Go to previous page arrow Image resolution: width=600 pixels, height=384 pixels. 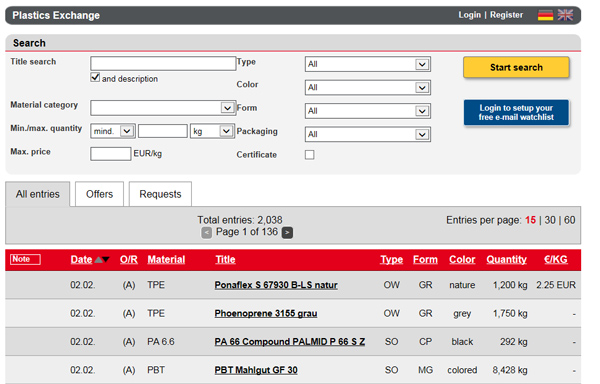click(207, 232)
